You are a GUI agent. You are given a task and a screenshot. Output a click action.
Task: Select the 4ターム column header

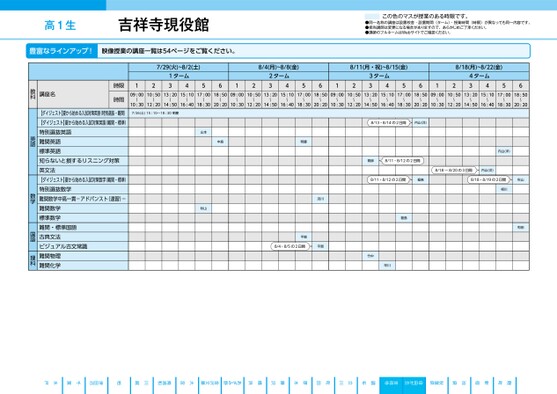click(x=479, y=76)
